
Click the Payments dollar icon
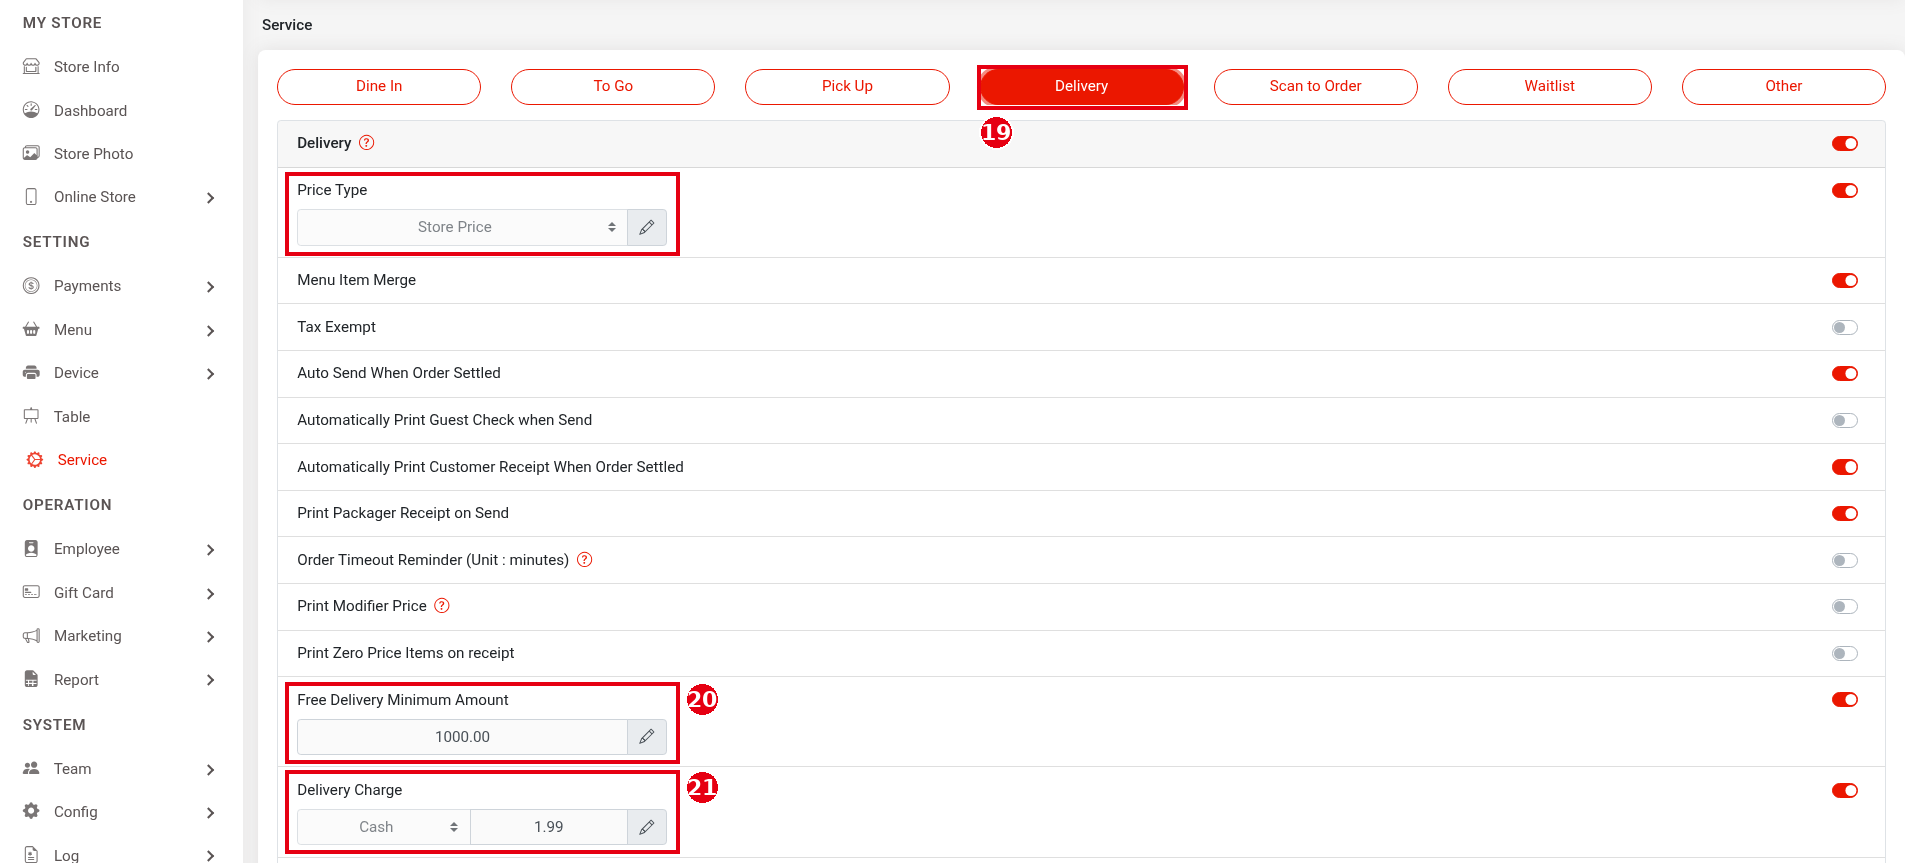(x=32, y=286)
